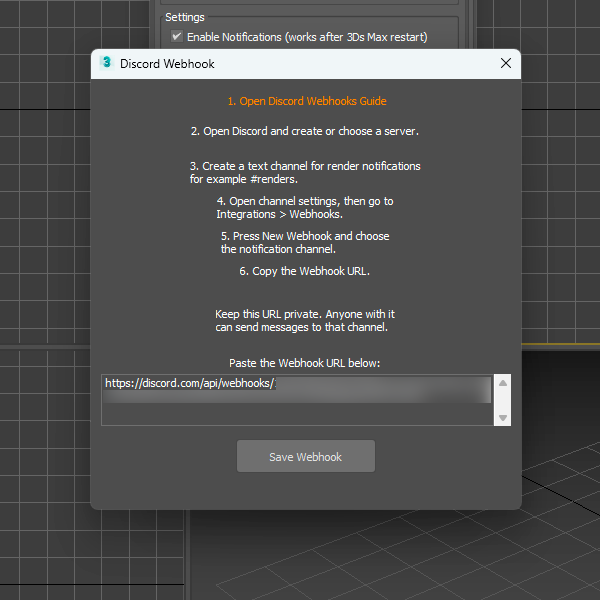Viewport: 600px width, 600px height.
Task: Click text '2. Open Discord and create or choose a server.'
Action: (x=305, y=131)
